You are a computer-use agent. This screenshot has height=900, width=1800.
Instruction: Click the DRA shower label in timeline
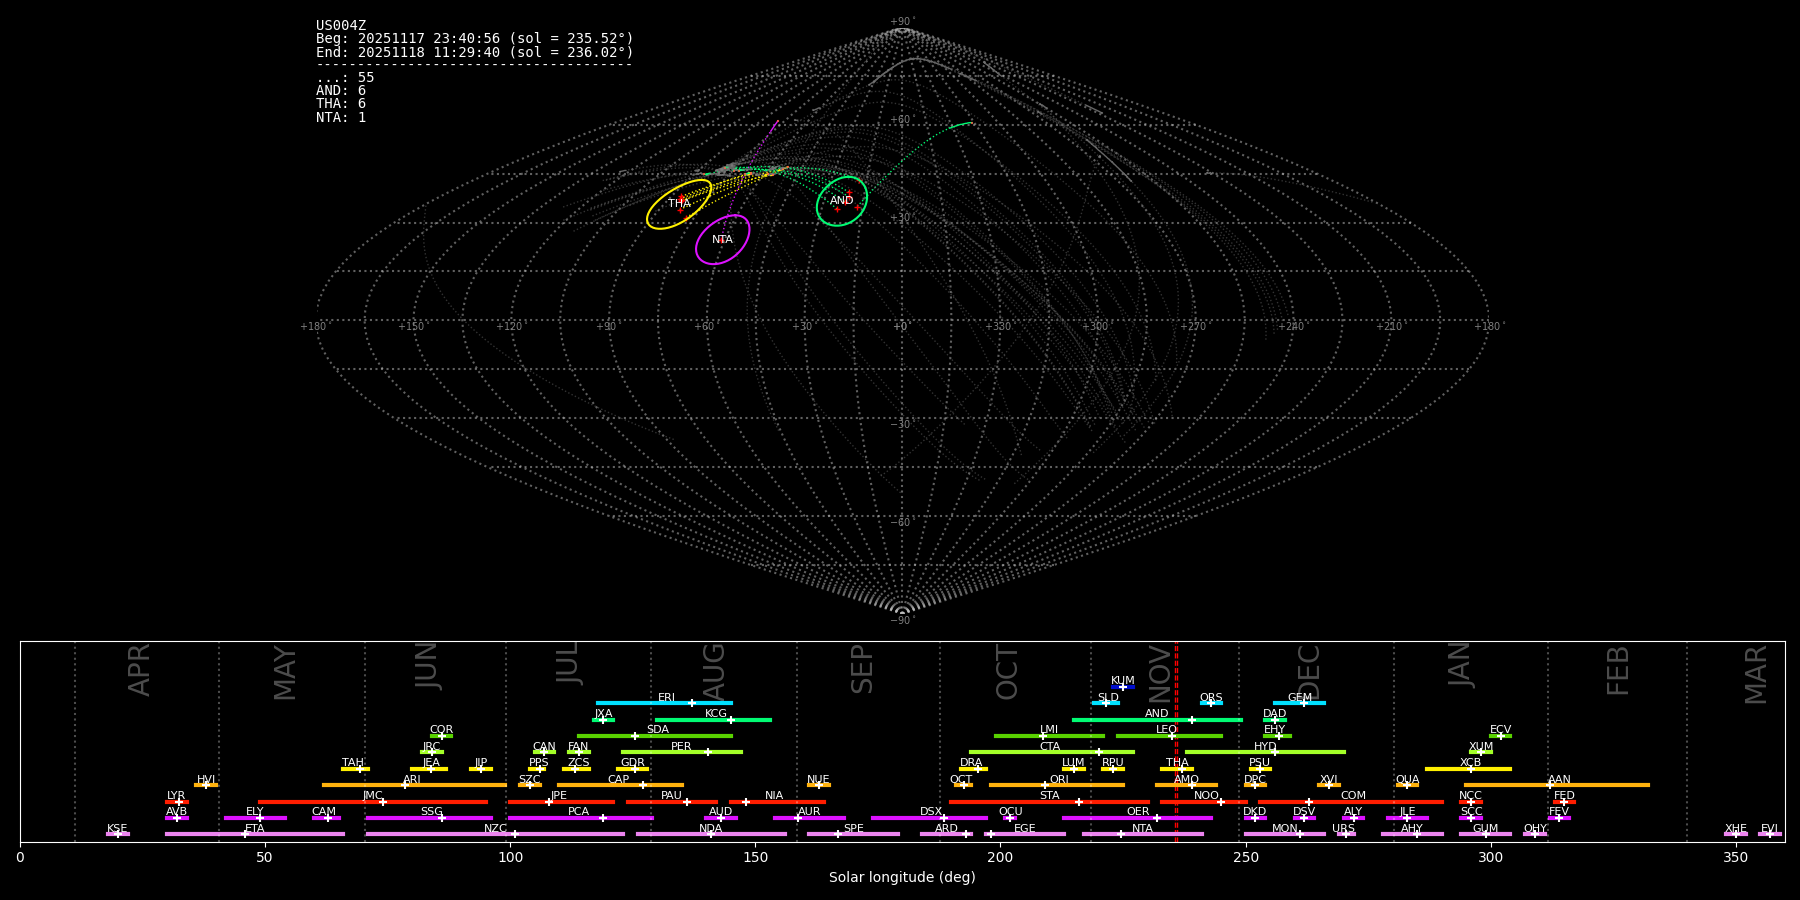tap(971, 763)
